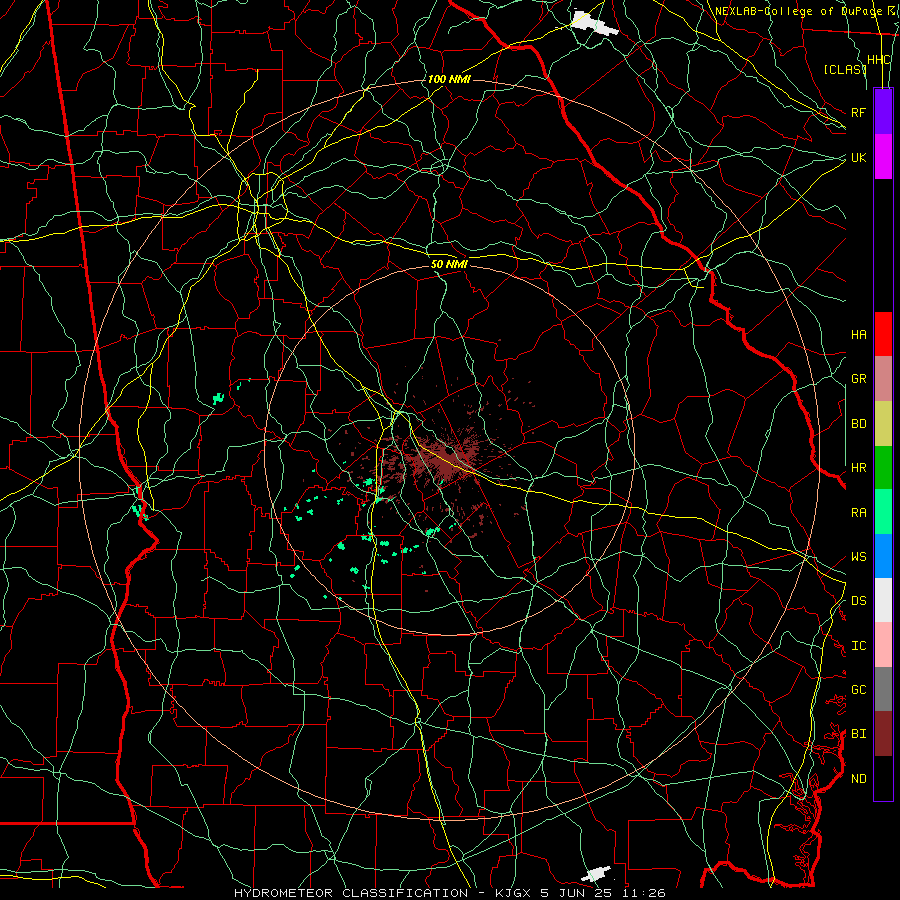Click the ND legend label
Screen dimensions: 900x900
(858, 779)
